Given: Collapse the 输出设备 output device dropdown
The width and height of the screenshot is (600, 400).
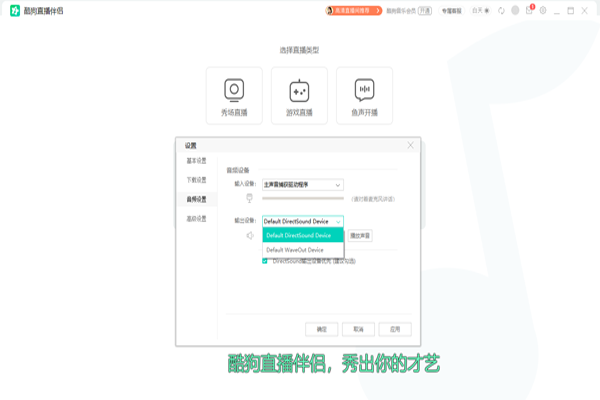Looking at the screenshot, I should click(x=338, y=221).
